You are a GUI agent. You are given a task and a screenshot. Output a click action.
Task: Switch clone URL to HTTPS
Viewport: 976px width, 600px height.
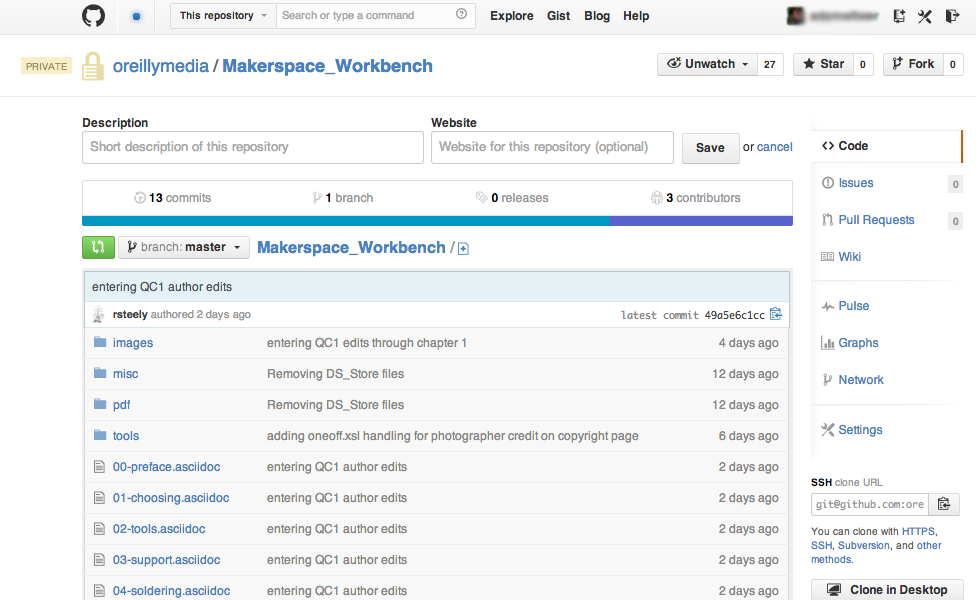[918, 532]
